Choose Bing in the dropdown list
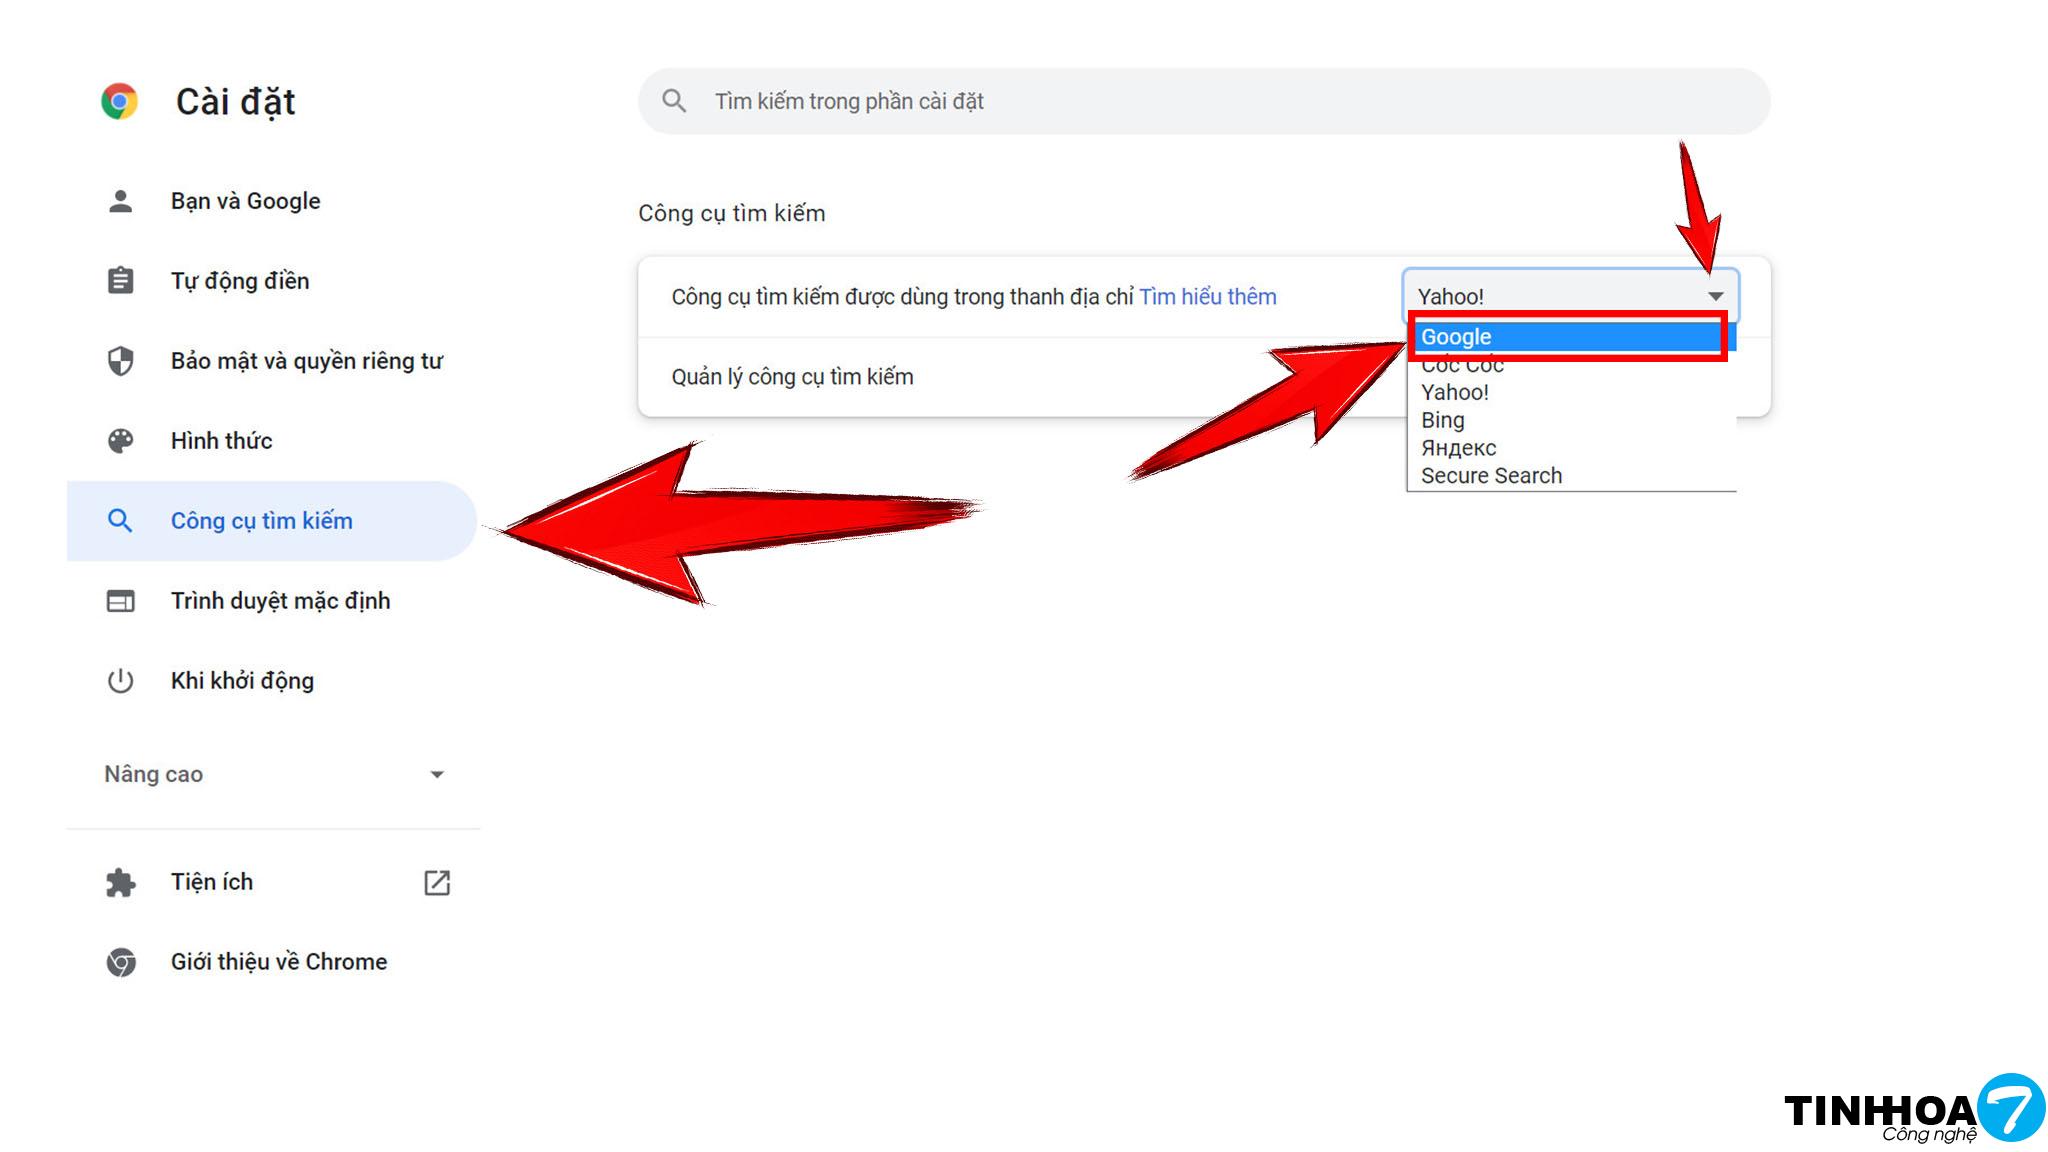The image size is (2048, 1152). [x=1442, y=420]
